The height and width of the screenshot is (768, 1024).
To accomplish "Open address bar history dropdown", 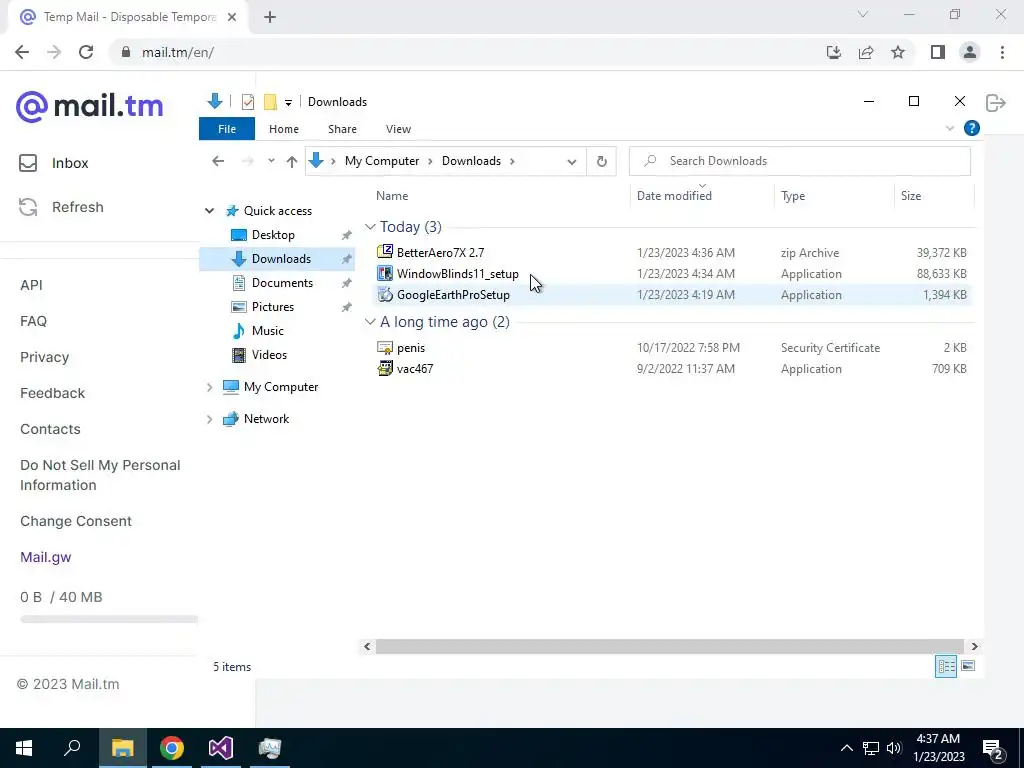I will tap(571, 162).
